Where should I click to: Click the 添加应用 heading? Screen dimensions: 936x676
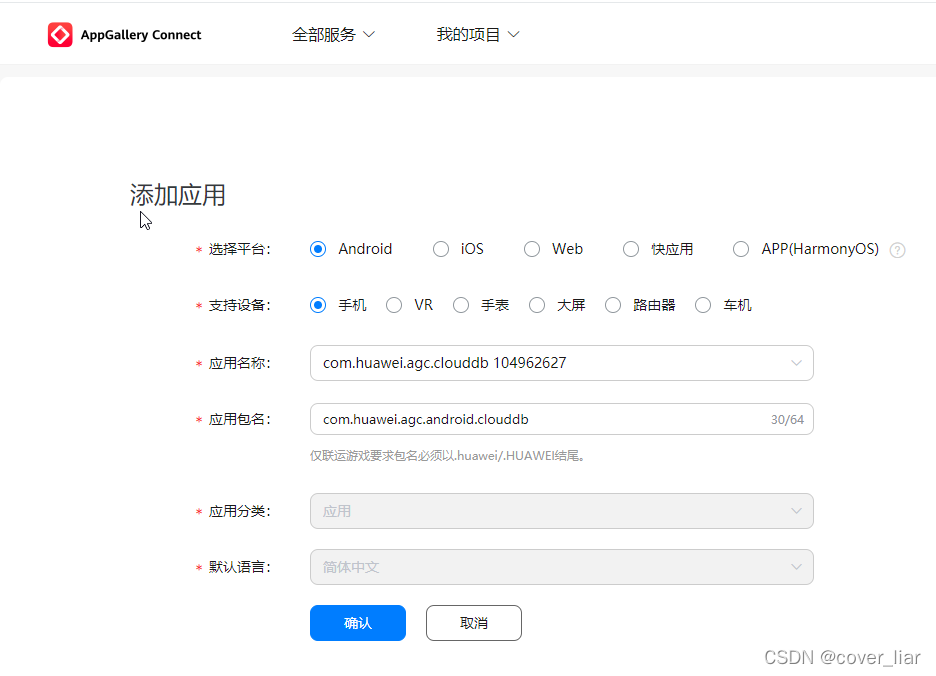pyautogui.click(x=178, y=195)
